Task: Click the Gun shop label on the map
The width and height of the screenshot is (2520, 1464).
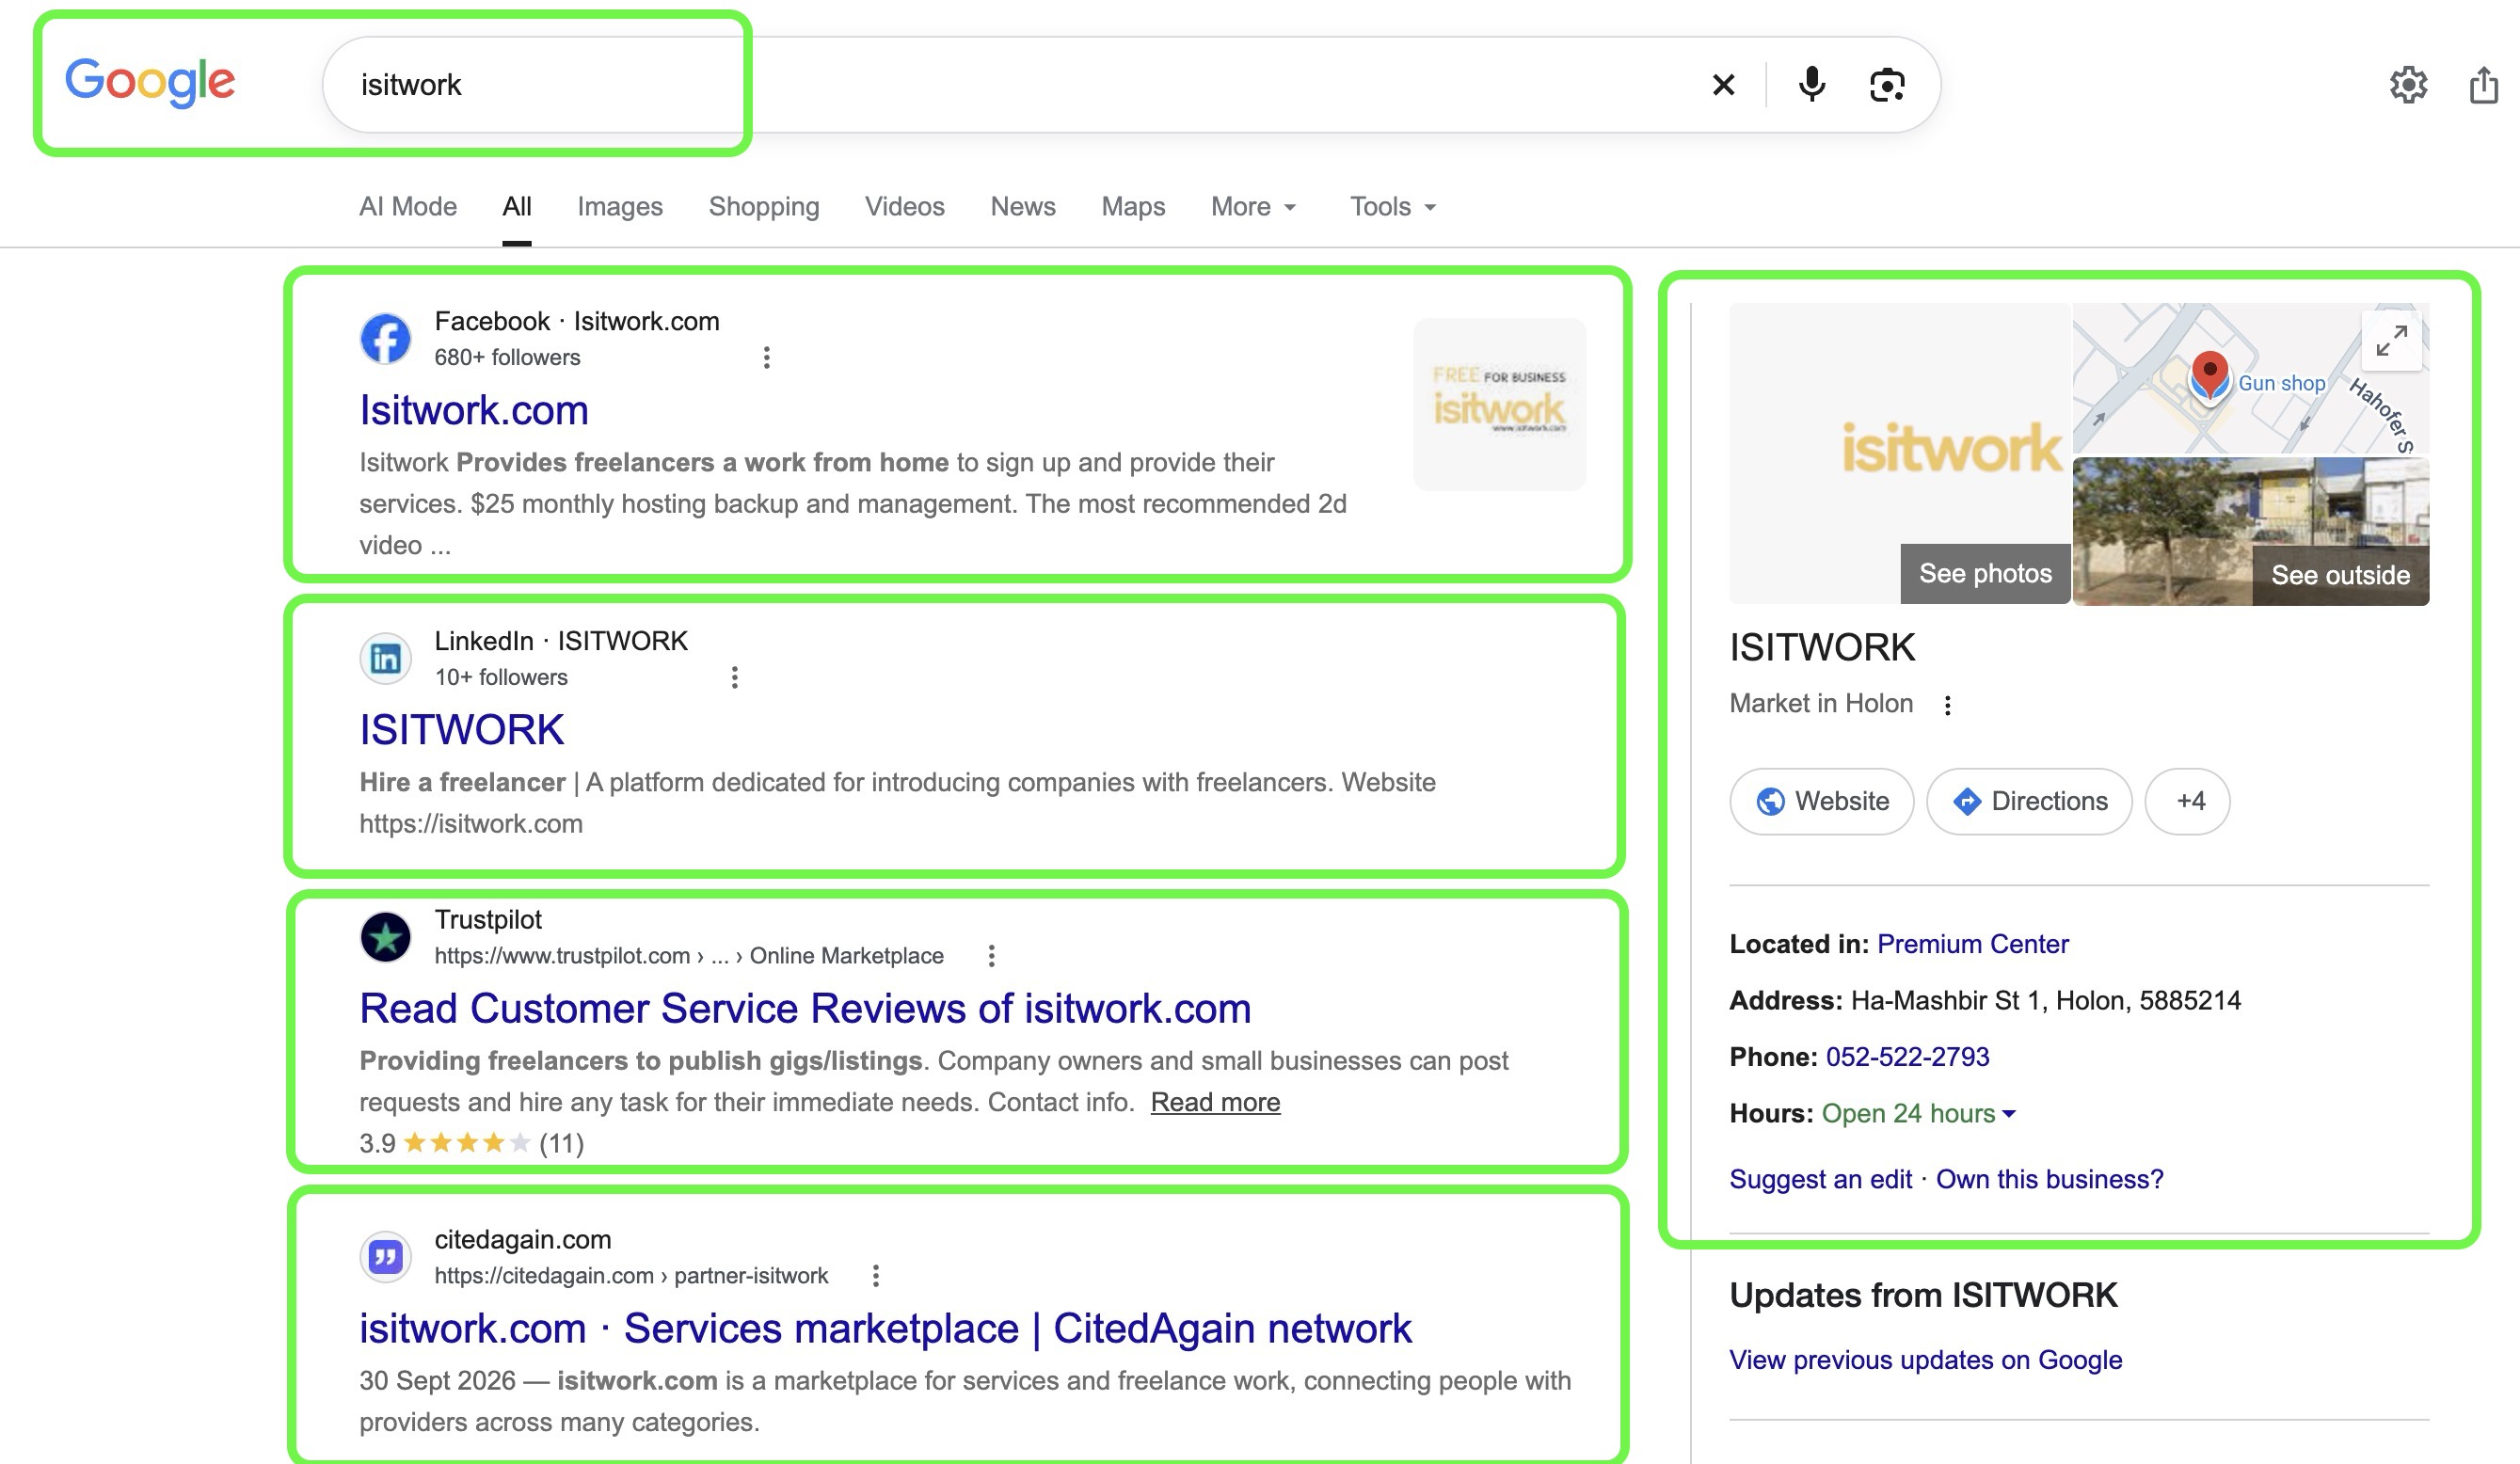Action: (x=2281, y=383)
